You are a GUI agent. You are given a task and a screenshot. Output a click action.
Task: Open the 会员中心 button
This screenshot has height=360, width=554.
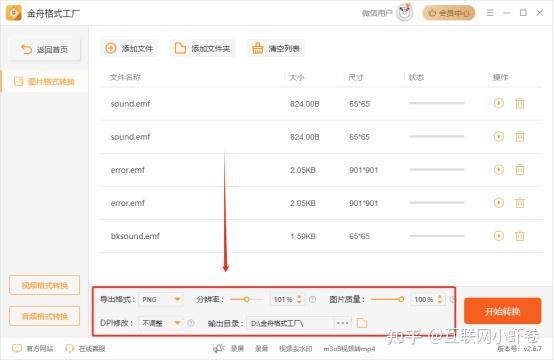point(449,13)
